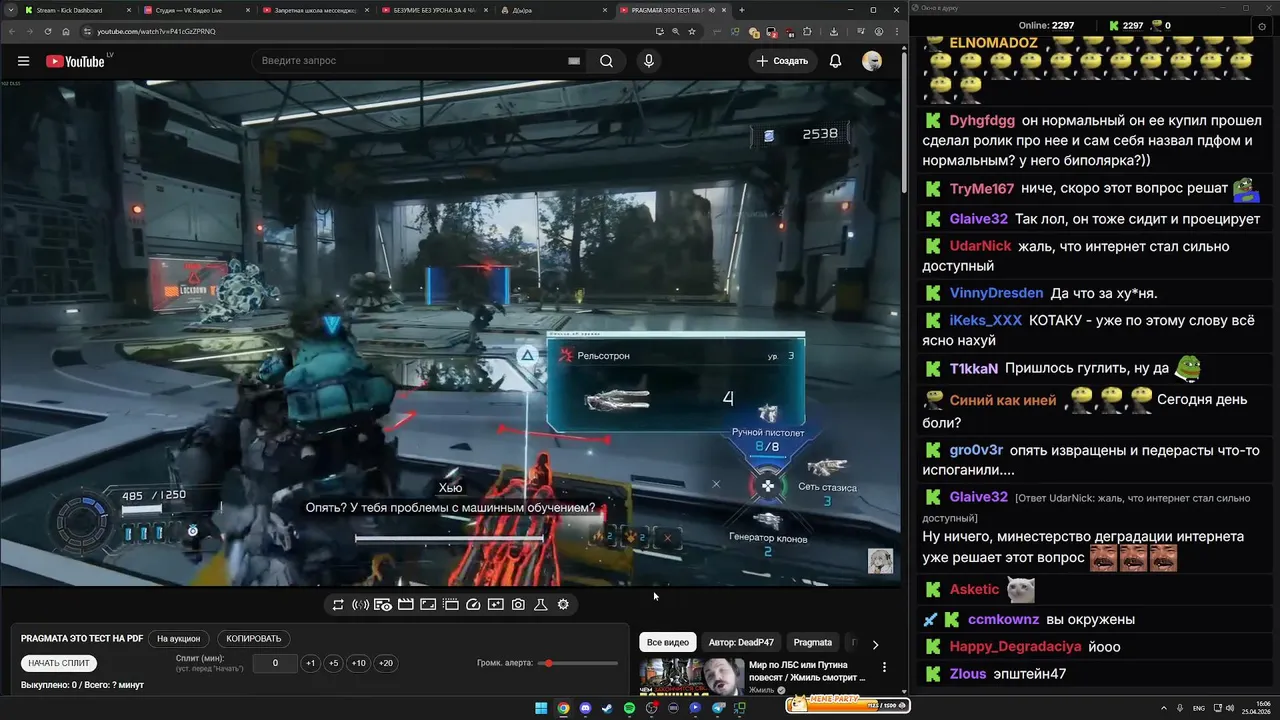This screenshot has width=1280, height=720.
Task: Open the YouTube account avatar menu
Action: click(x=872, y=61)
